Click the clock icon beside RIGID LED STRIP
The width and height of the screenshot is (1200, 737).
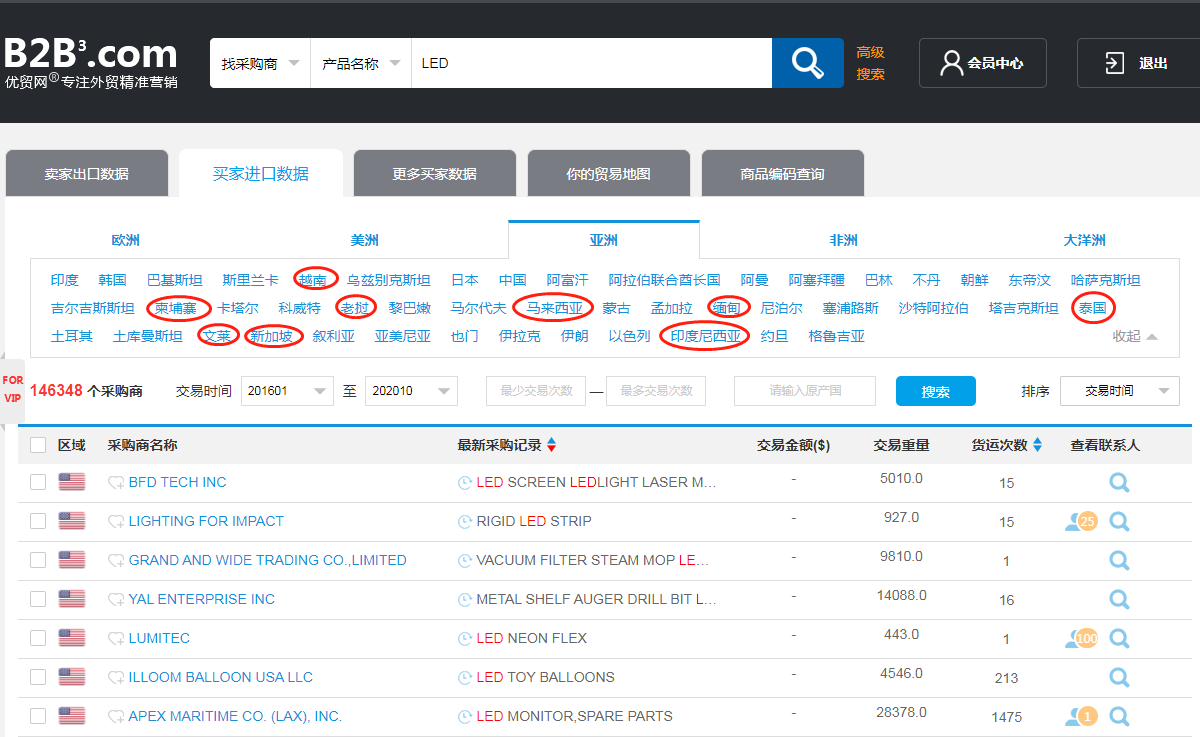tap(465, 522)
